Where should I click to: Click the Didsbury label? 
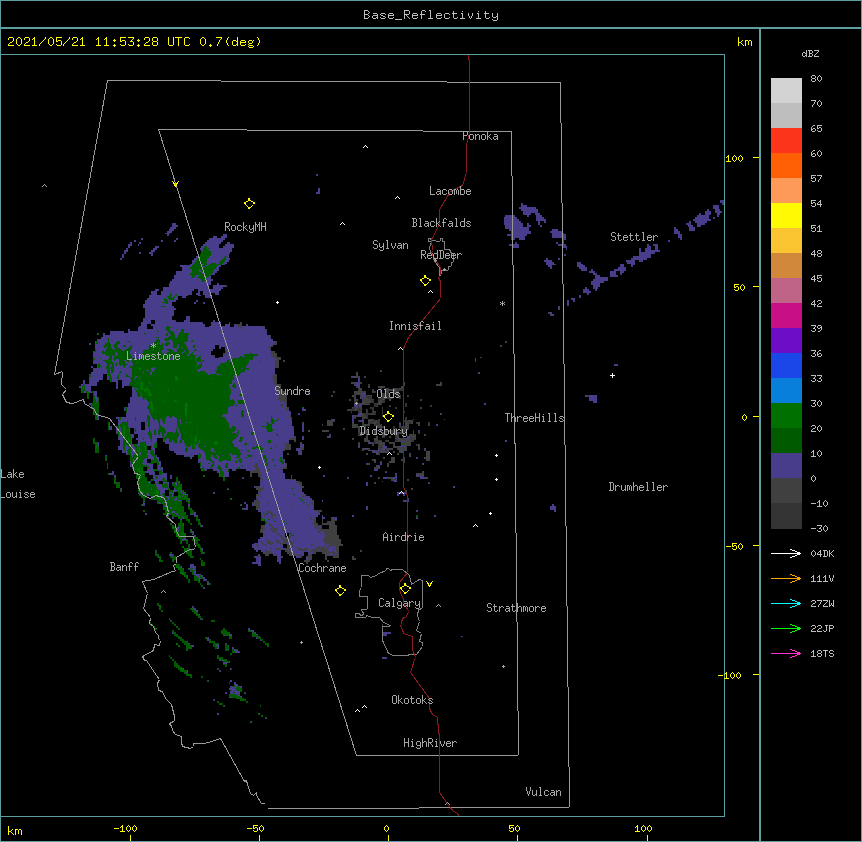(383, 431)
